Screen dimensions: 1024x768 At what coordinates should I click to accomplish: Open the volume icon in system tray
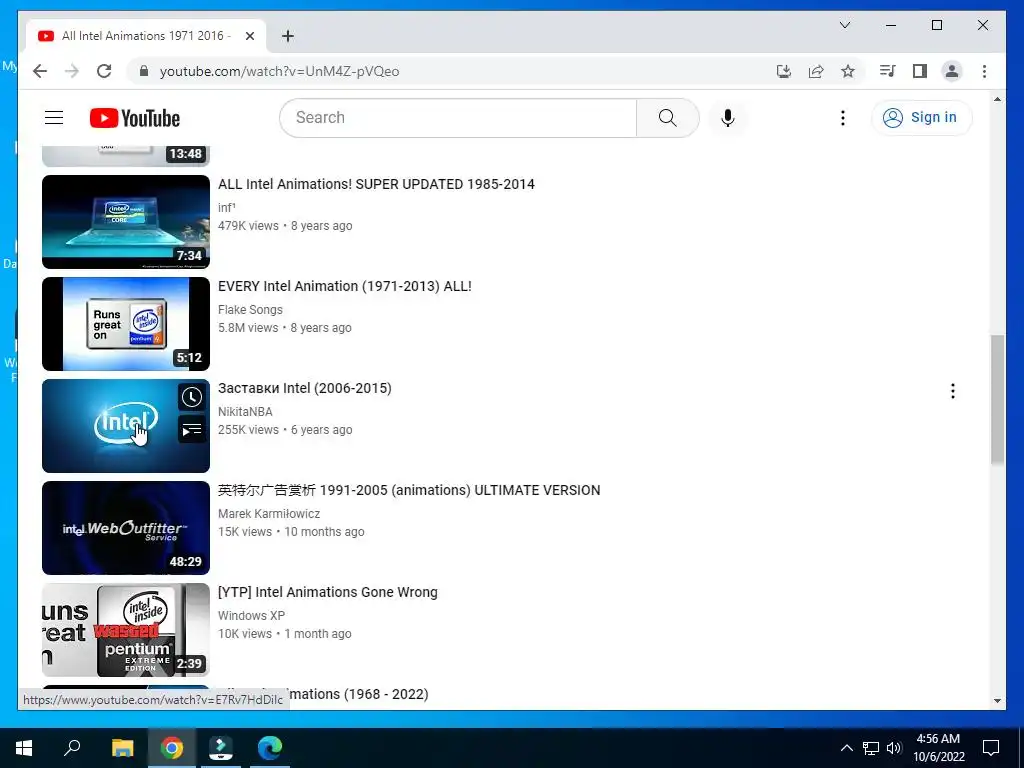coord(894,748)
